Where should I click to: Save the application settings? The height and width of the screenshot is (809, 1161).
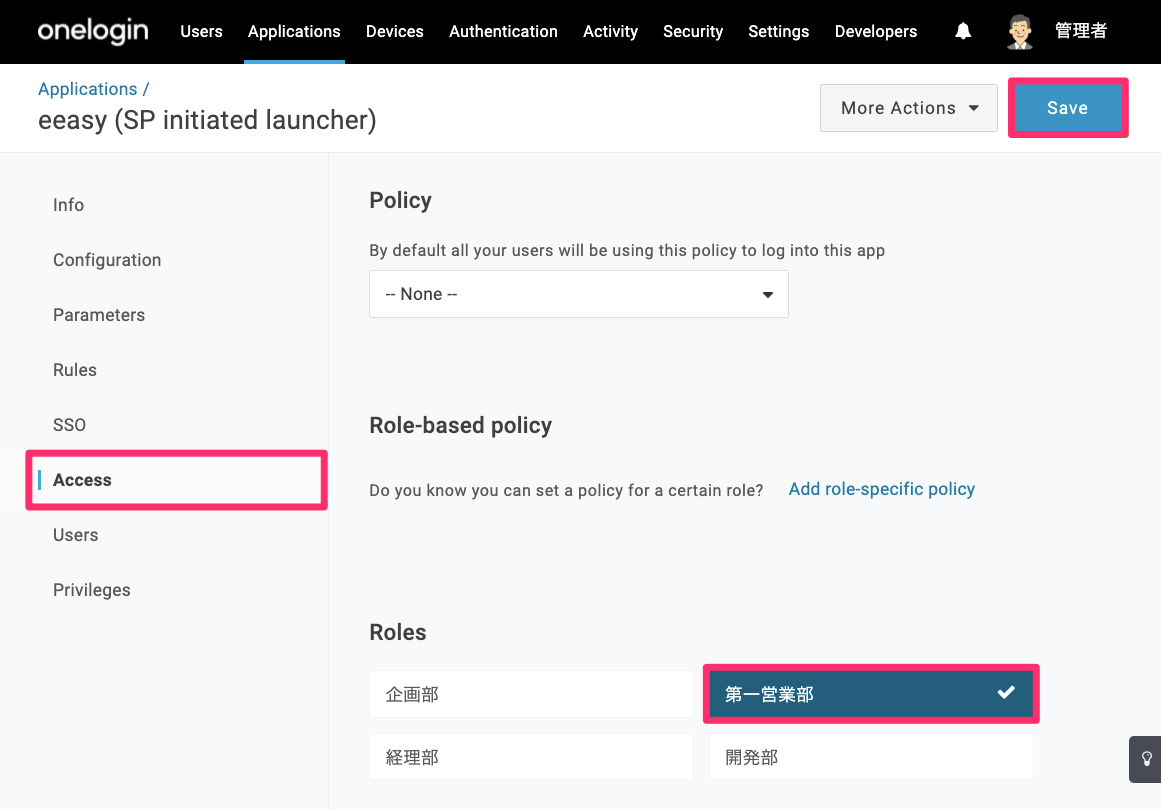(1068, 108)
